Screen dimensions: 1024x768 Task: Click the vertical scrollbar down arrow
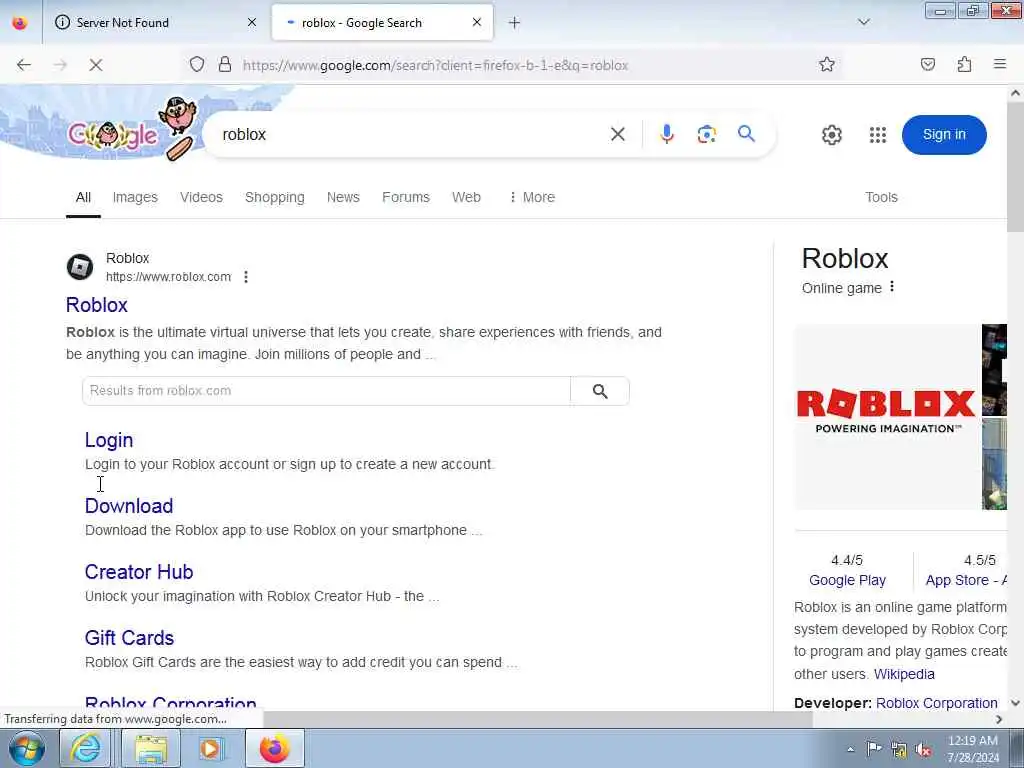click(x=1016, y=703)
